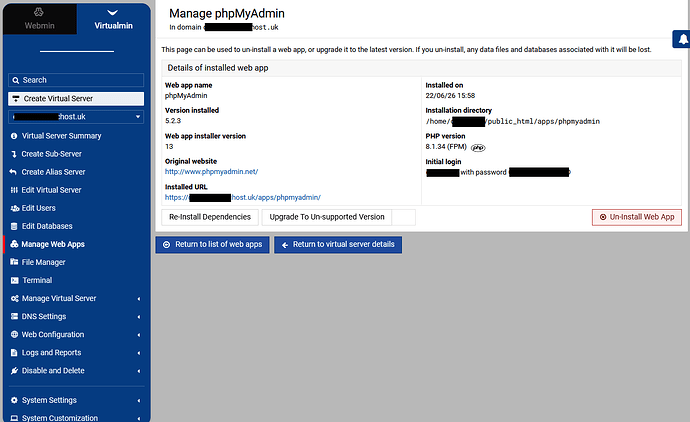Expand Logs and Reports submenu arrow
The height and width of the screenshot is (422, 690).
click(139, 353)
